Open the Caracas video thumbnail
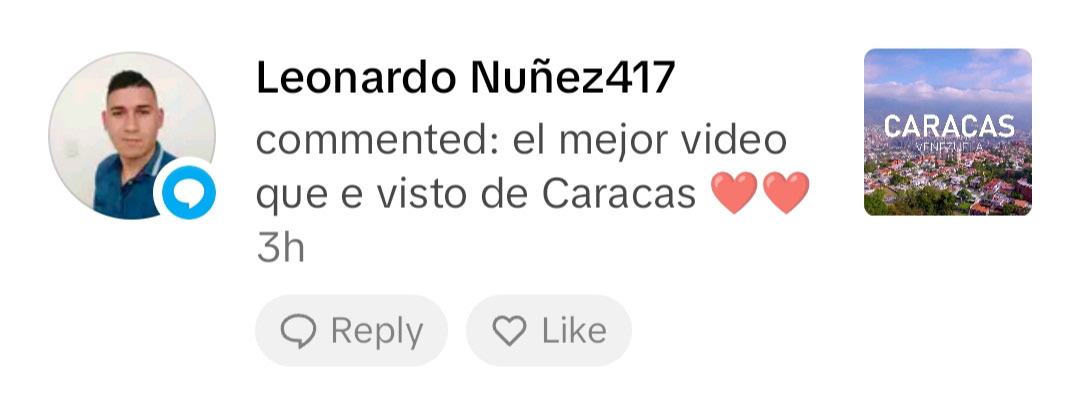The image size is (1080, 416). pos(948,132)
